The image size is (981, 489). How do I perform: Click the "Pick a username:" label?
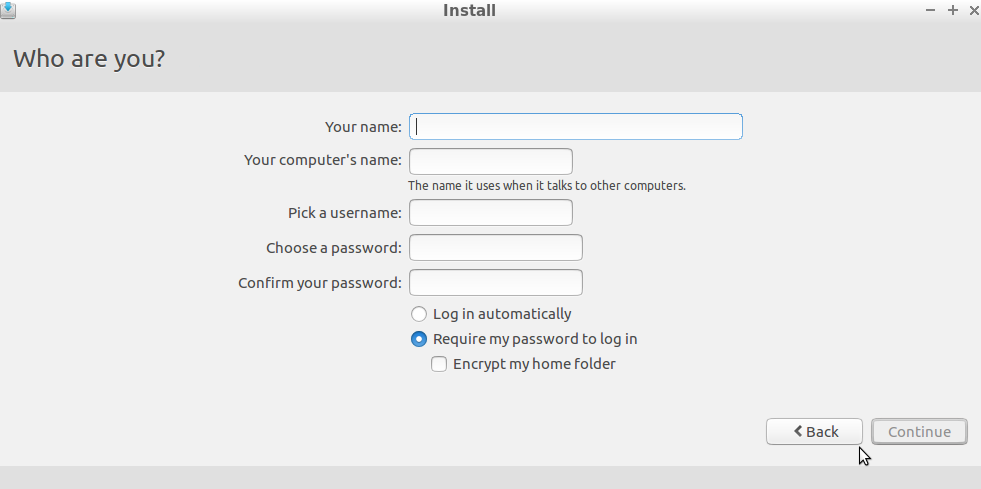point(344,213)
